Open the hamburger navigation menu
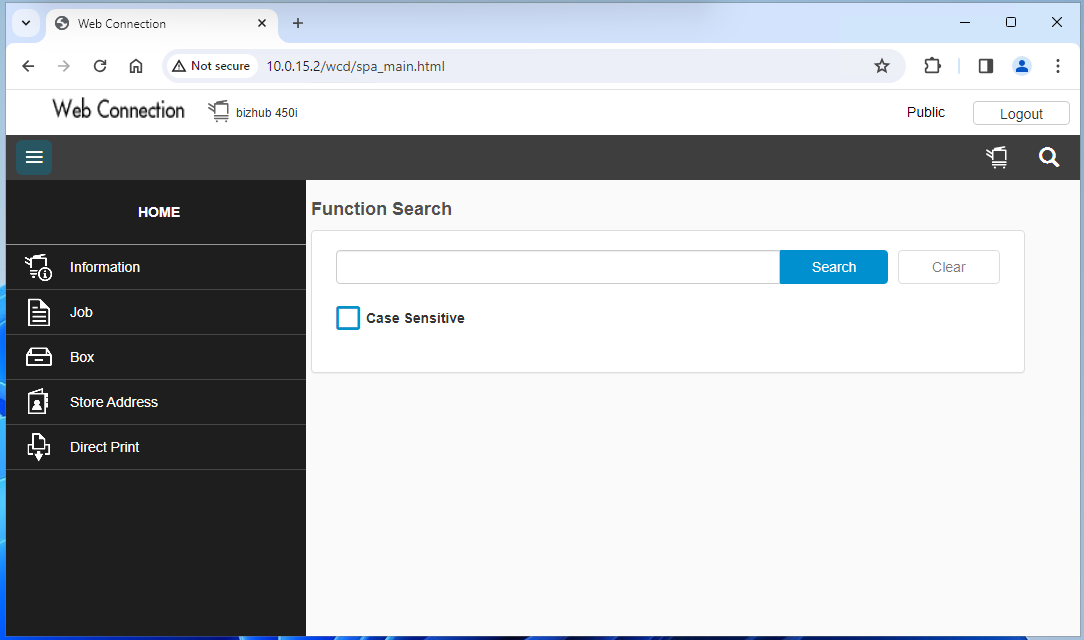This screenshot has height=640, width=1084. click(x=33, y=157)
